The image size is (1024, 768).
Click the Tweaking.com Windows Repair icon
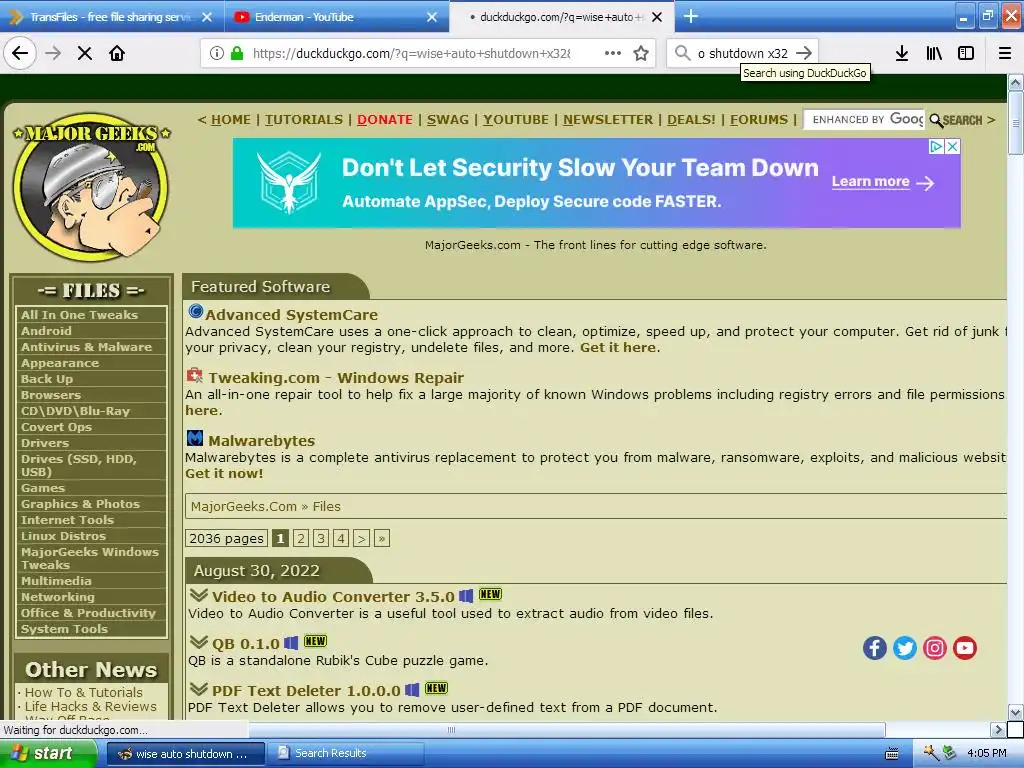(195, 376)
